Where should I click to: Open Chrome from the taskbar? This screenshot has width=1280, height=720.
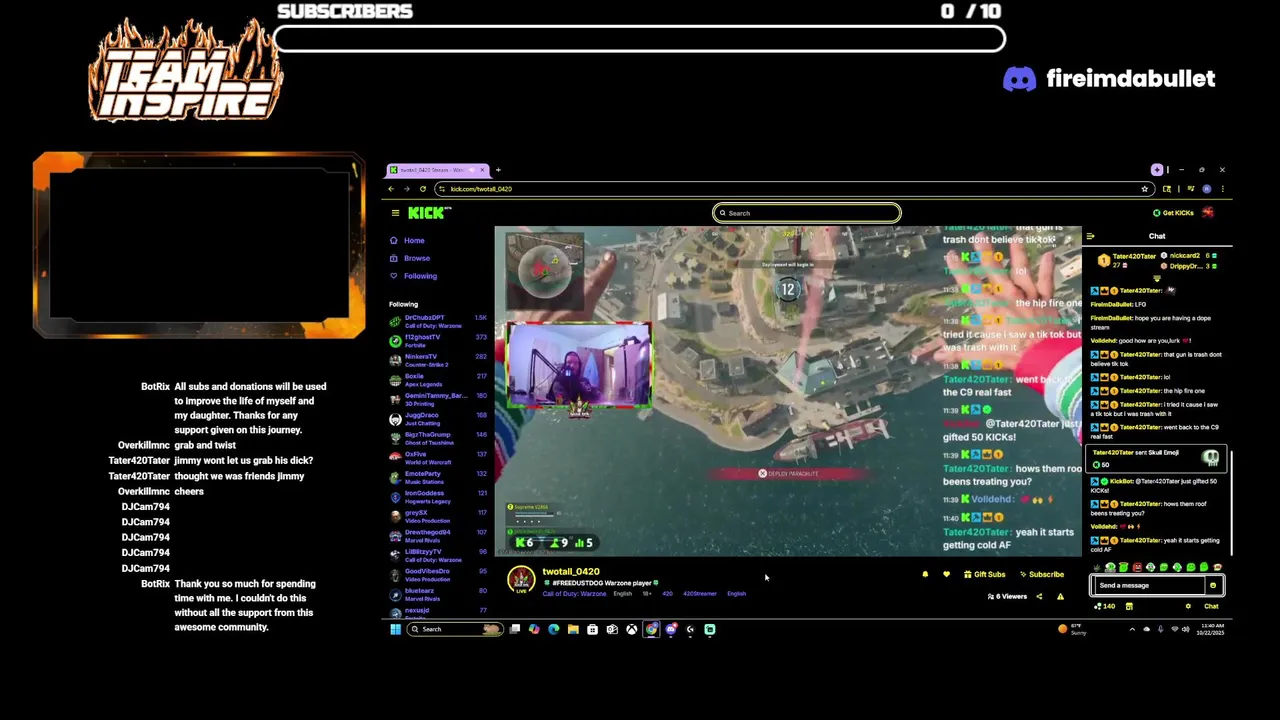coord(651,629)
